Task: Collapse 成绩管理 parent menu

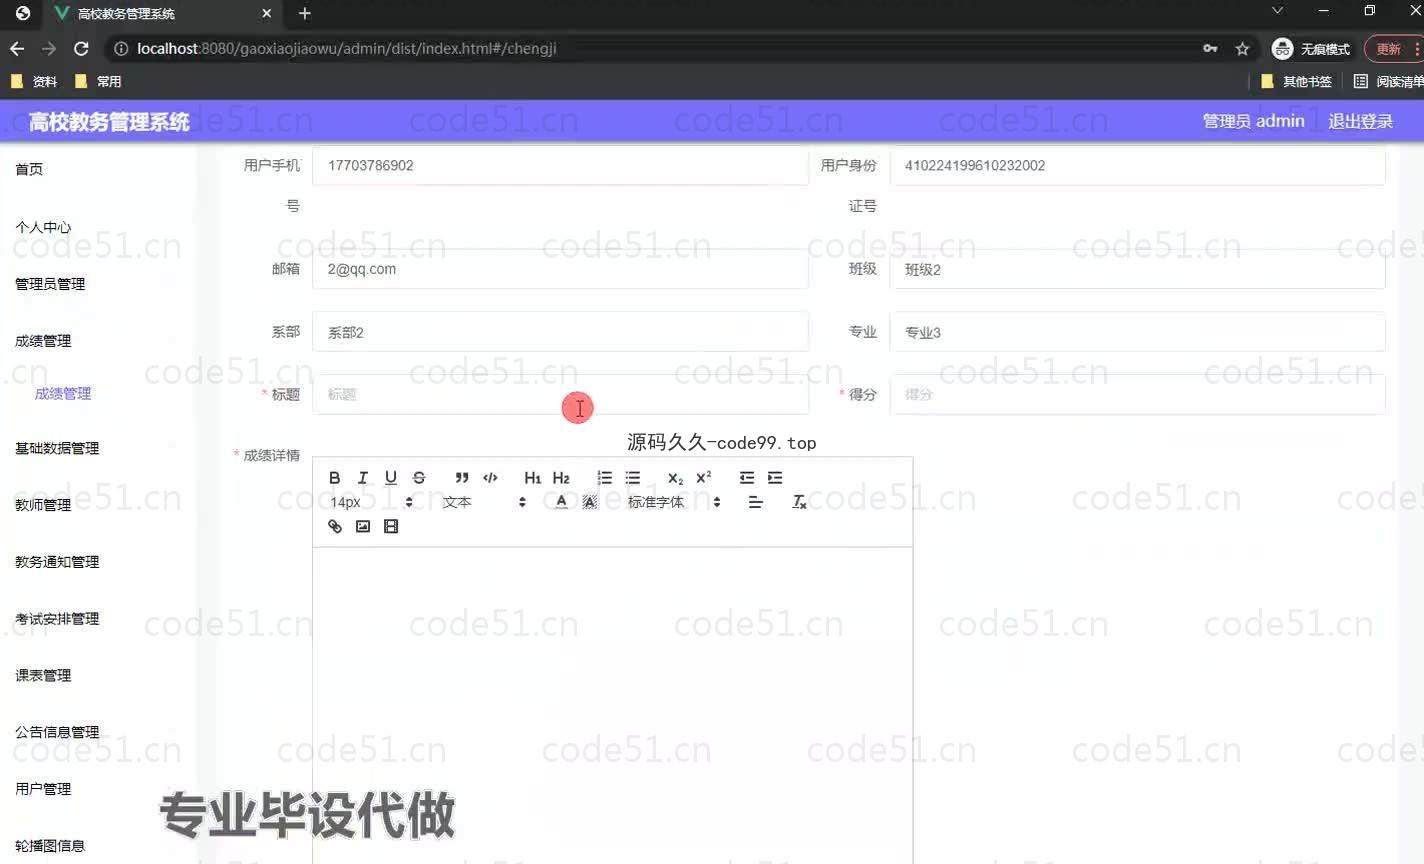Action: tap(43, 341)
